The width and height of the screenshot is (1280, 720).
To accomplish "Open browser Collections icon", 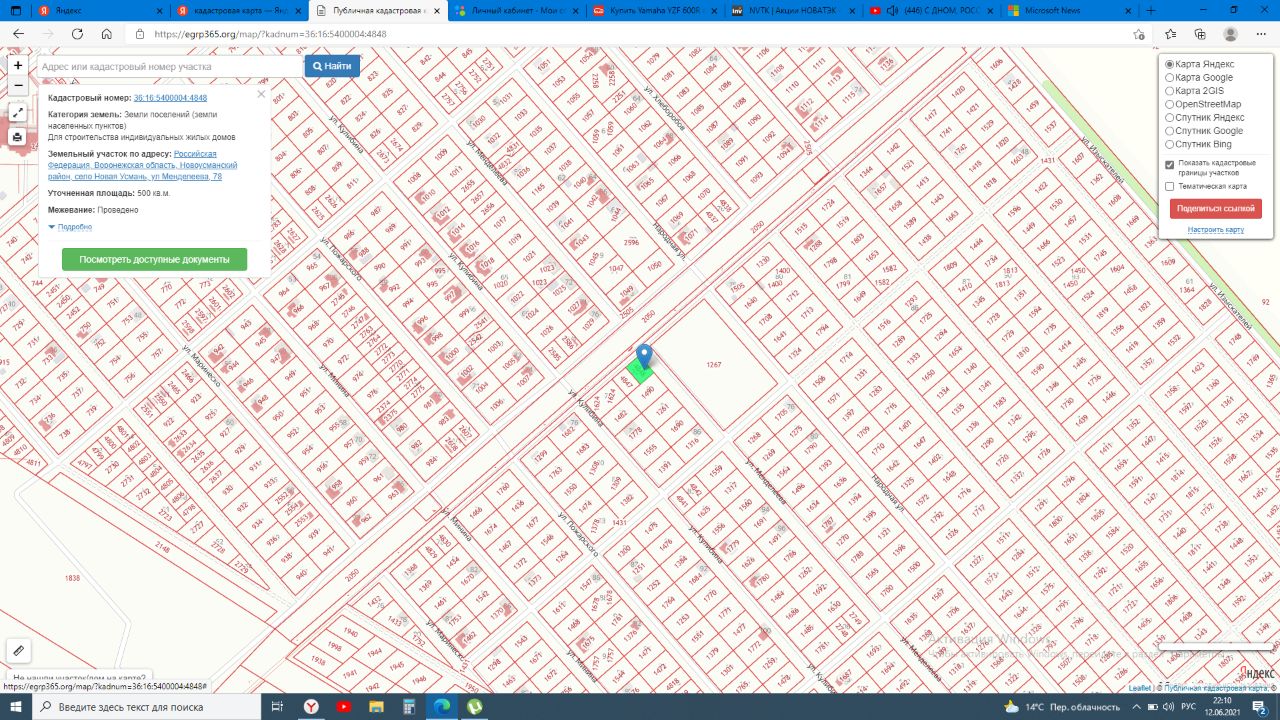I will tap(1200, 33).
